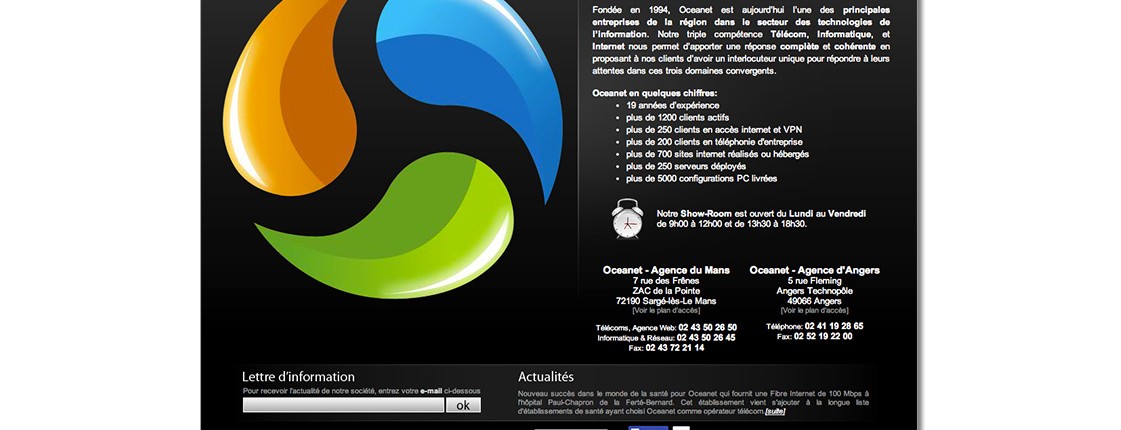Screen dimensions: 1121x430
Task: Click the Oceanet three-drop swirl logo
Action: tap(392, 148)
